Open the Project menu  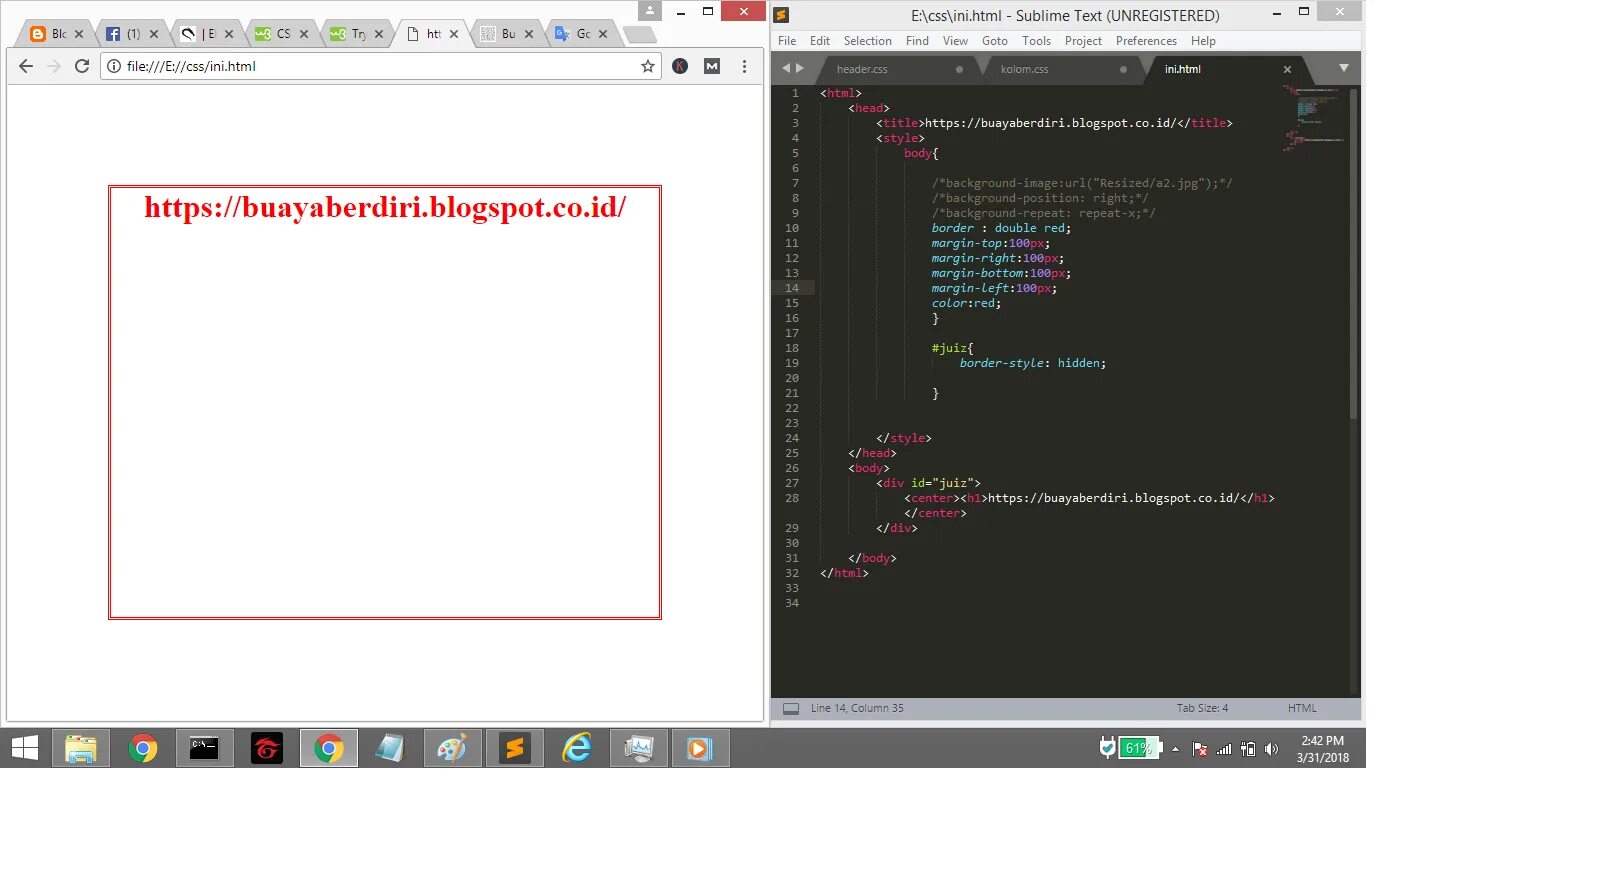click(x=1083, y=41)
